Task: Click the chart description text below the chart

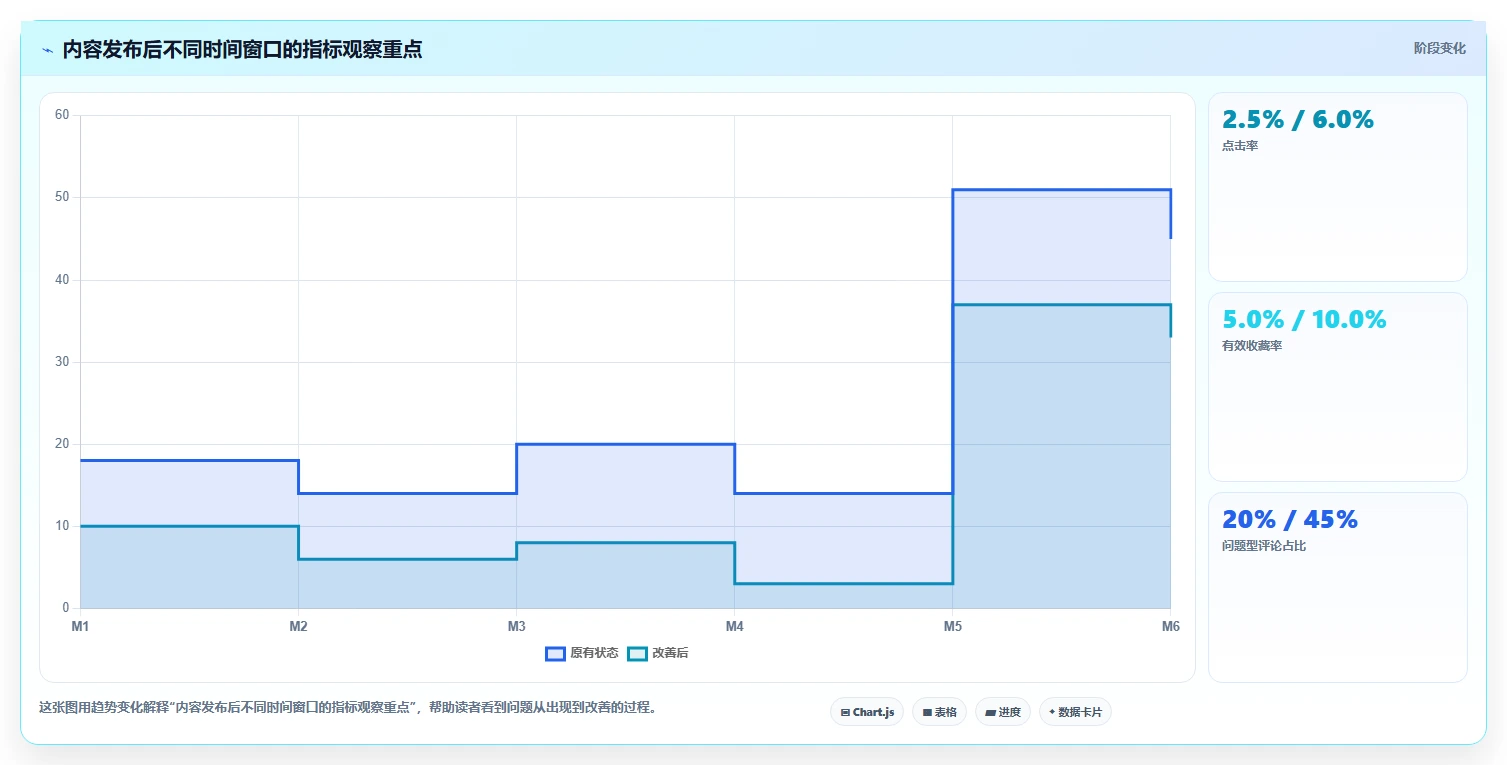Action: [x=349, y=707]
